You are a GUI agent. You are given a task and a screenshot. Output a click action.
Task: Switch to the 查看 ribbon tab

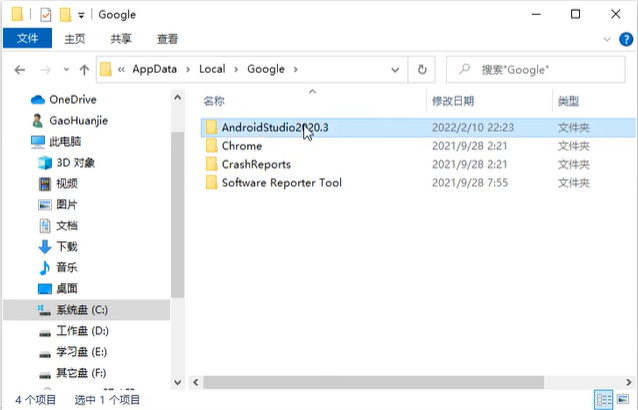tap(167, 39)
